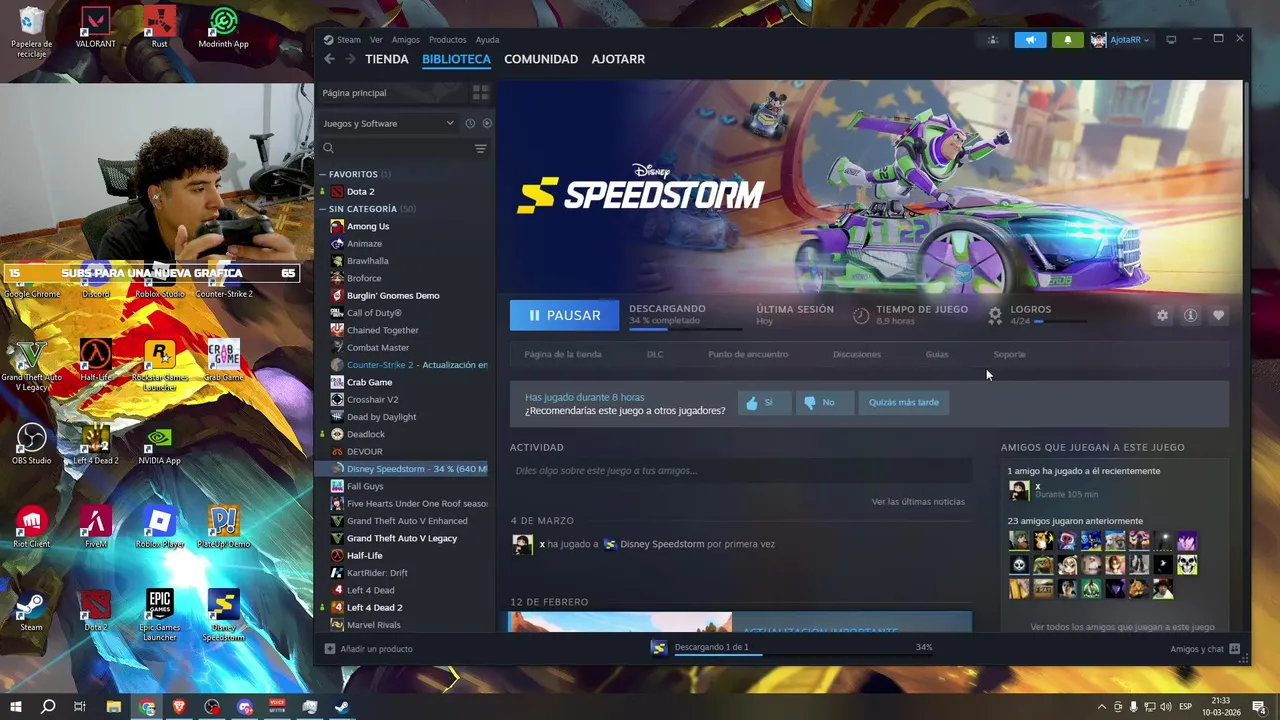The width and height of the screenshot is (1280, 720).
Task: Open Disney Speedstorm game settings gear
Action: point(1162,315)
